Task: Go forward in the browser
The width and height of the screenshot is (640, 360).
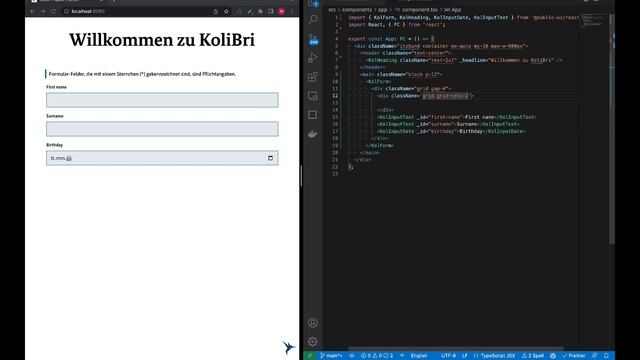Action: click(x=43, y=11)
